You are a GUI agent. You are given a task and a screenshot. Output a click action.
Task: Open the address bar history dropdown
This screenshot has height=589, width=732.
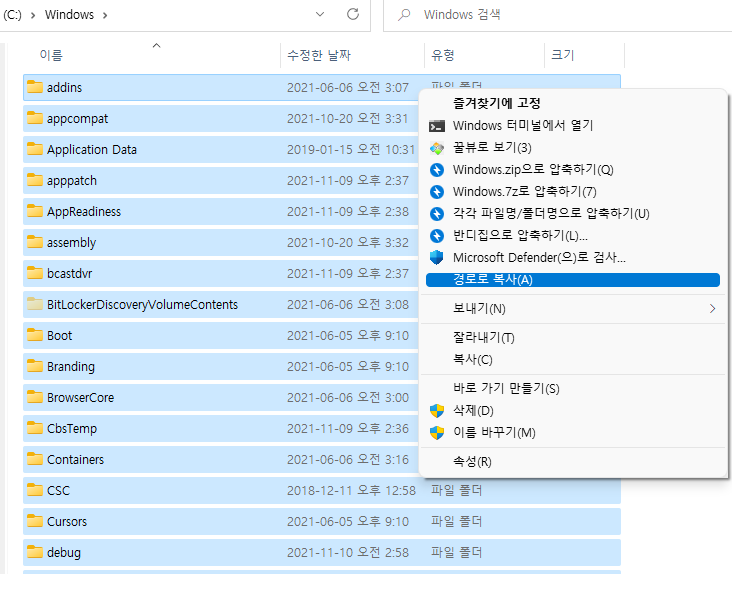pyautogui.click(x=320, y=14)
